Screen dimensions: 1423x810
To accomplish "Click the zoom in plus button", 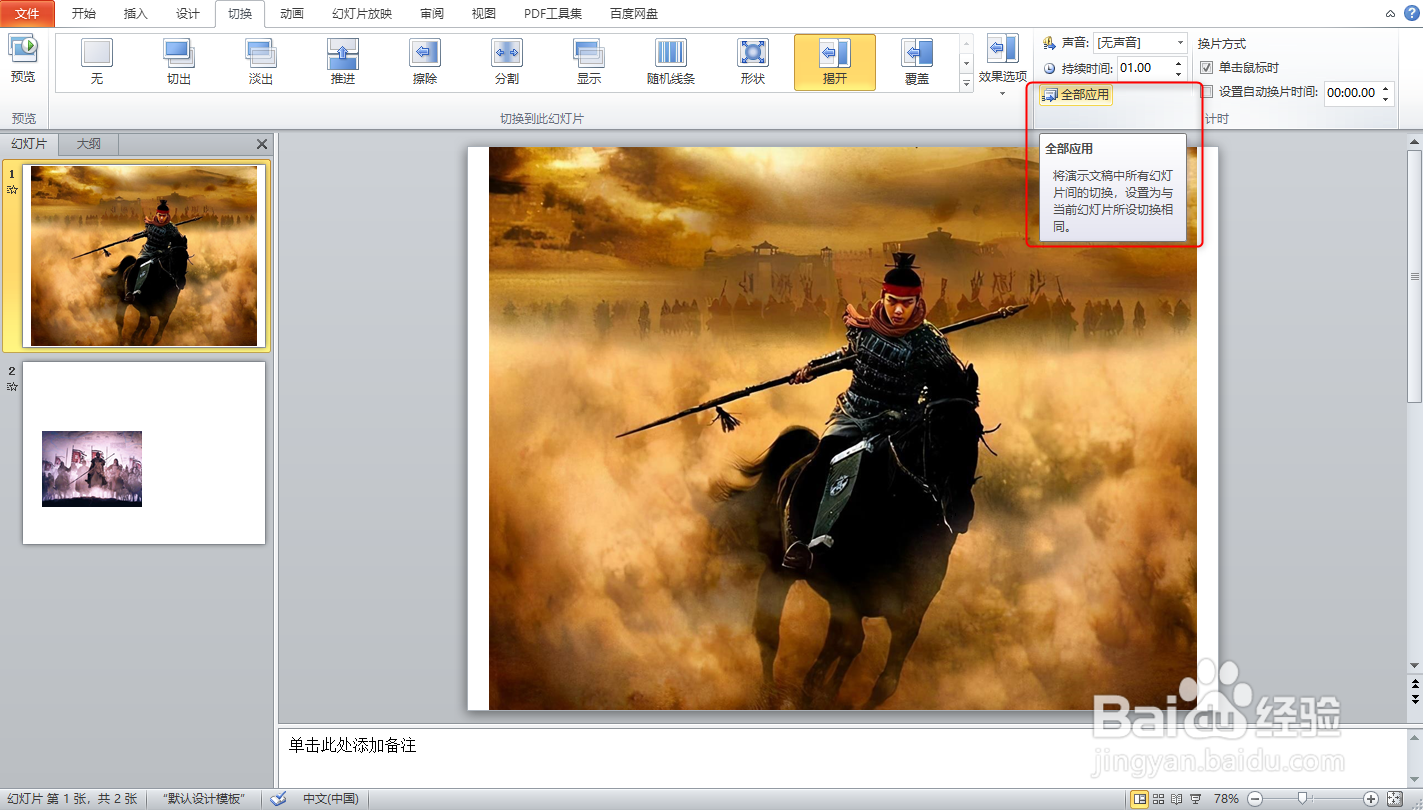I will click(x=1371, y=799).
